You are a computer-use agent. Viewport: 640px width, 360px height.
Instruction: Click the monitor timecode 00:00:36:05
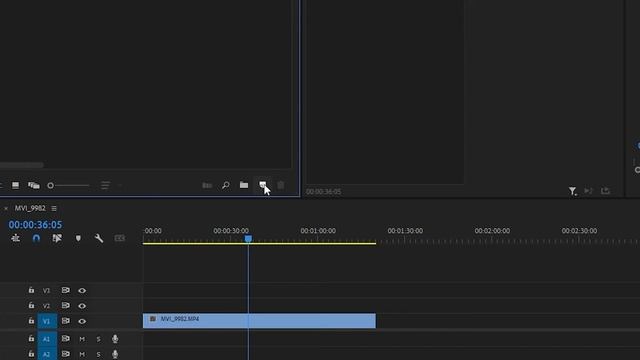click(x=323, y=191)
